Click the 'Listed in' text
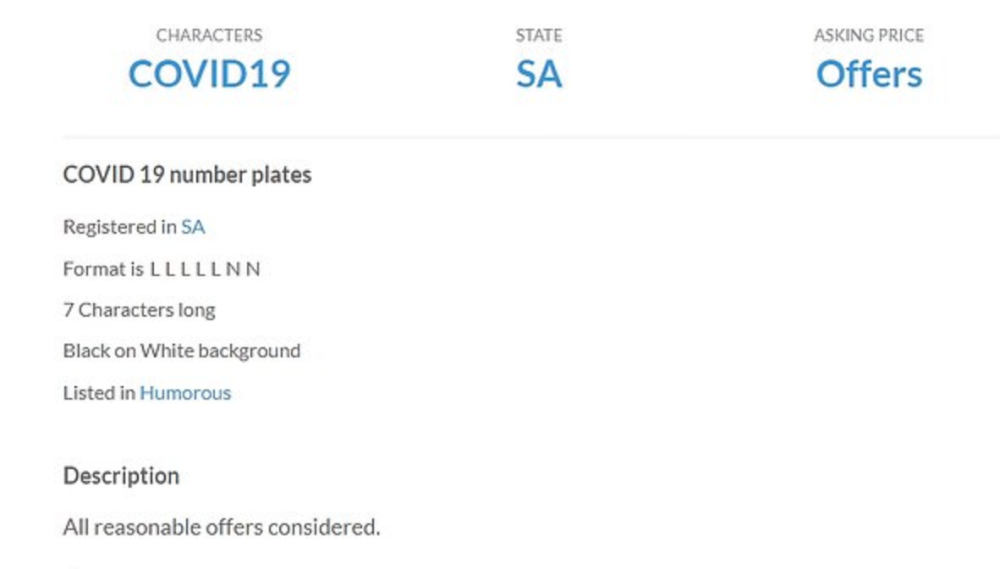This screenshot has width=1000, height=569. pos(98,393)
